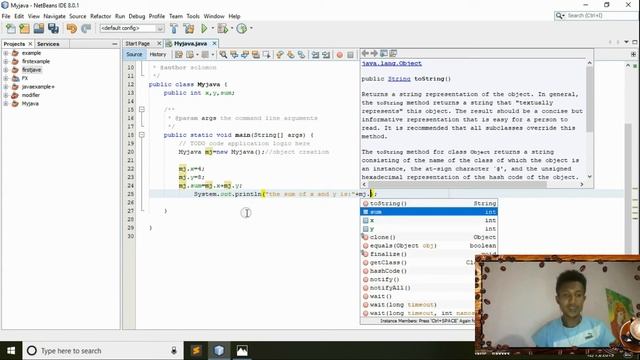Click the Redo toolbar icon

[x=86, y=28]
